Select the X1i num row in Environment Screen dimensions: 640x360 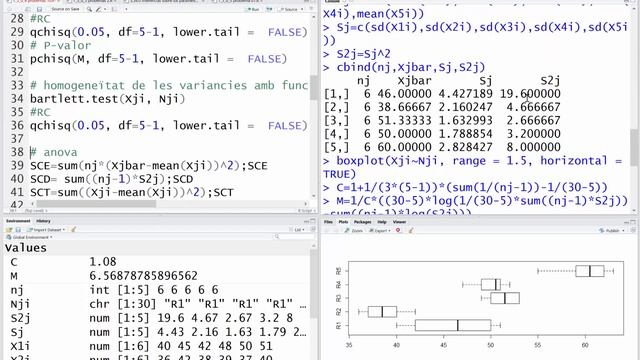157,346
